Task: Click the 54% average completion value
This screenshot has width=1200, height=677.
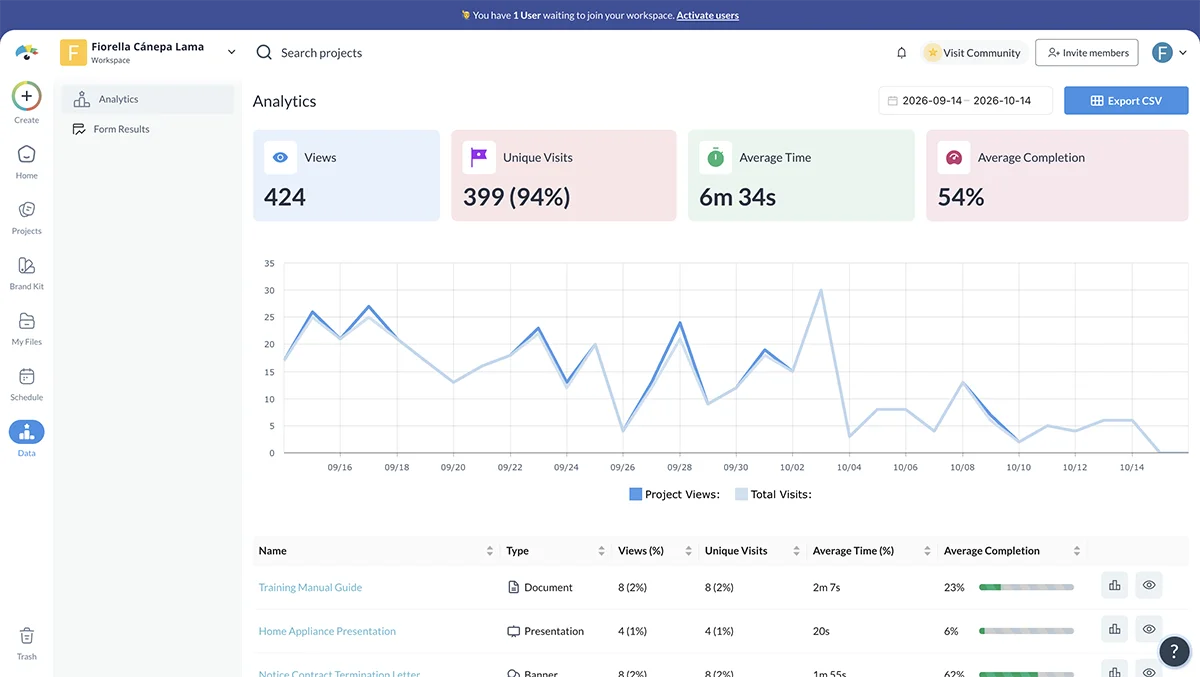Action: 961,197
